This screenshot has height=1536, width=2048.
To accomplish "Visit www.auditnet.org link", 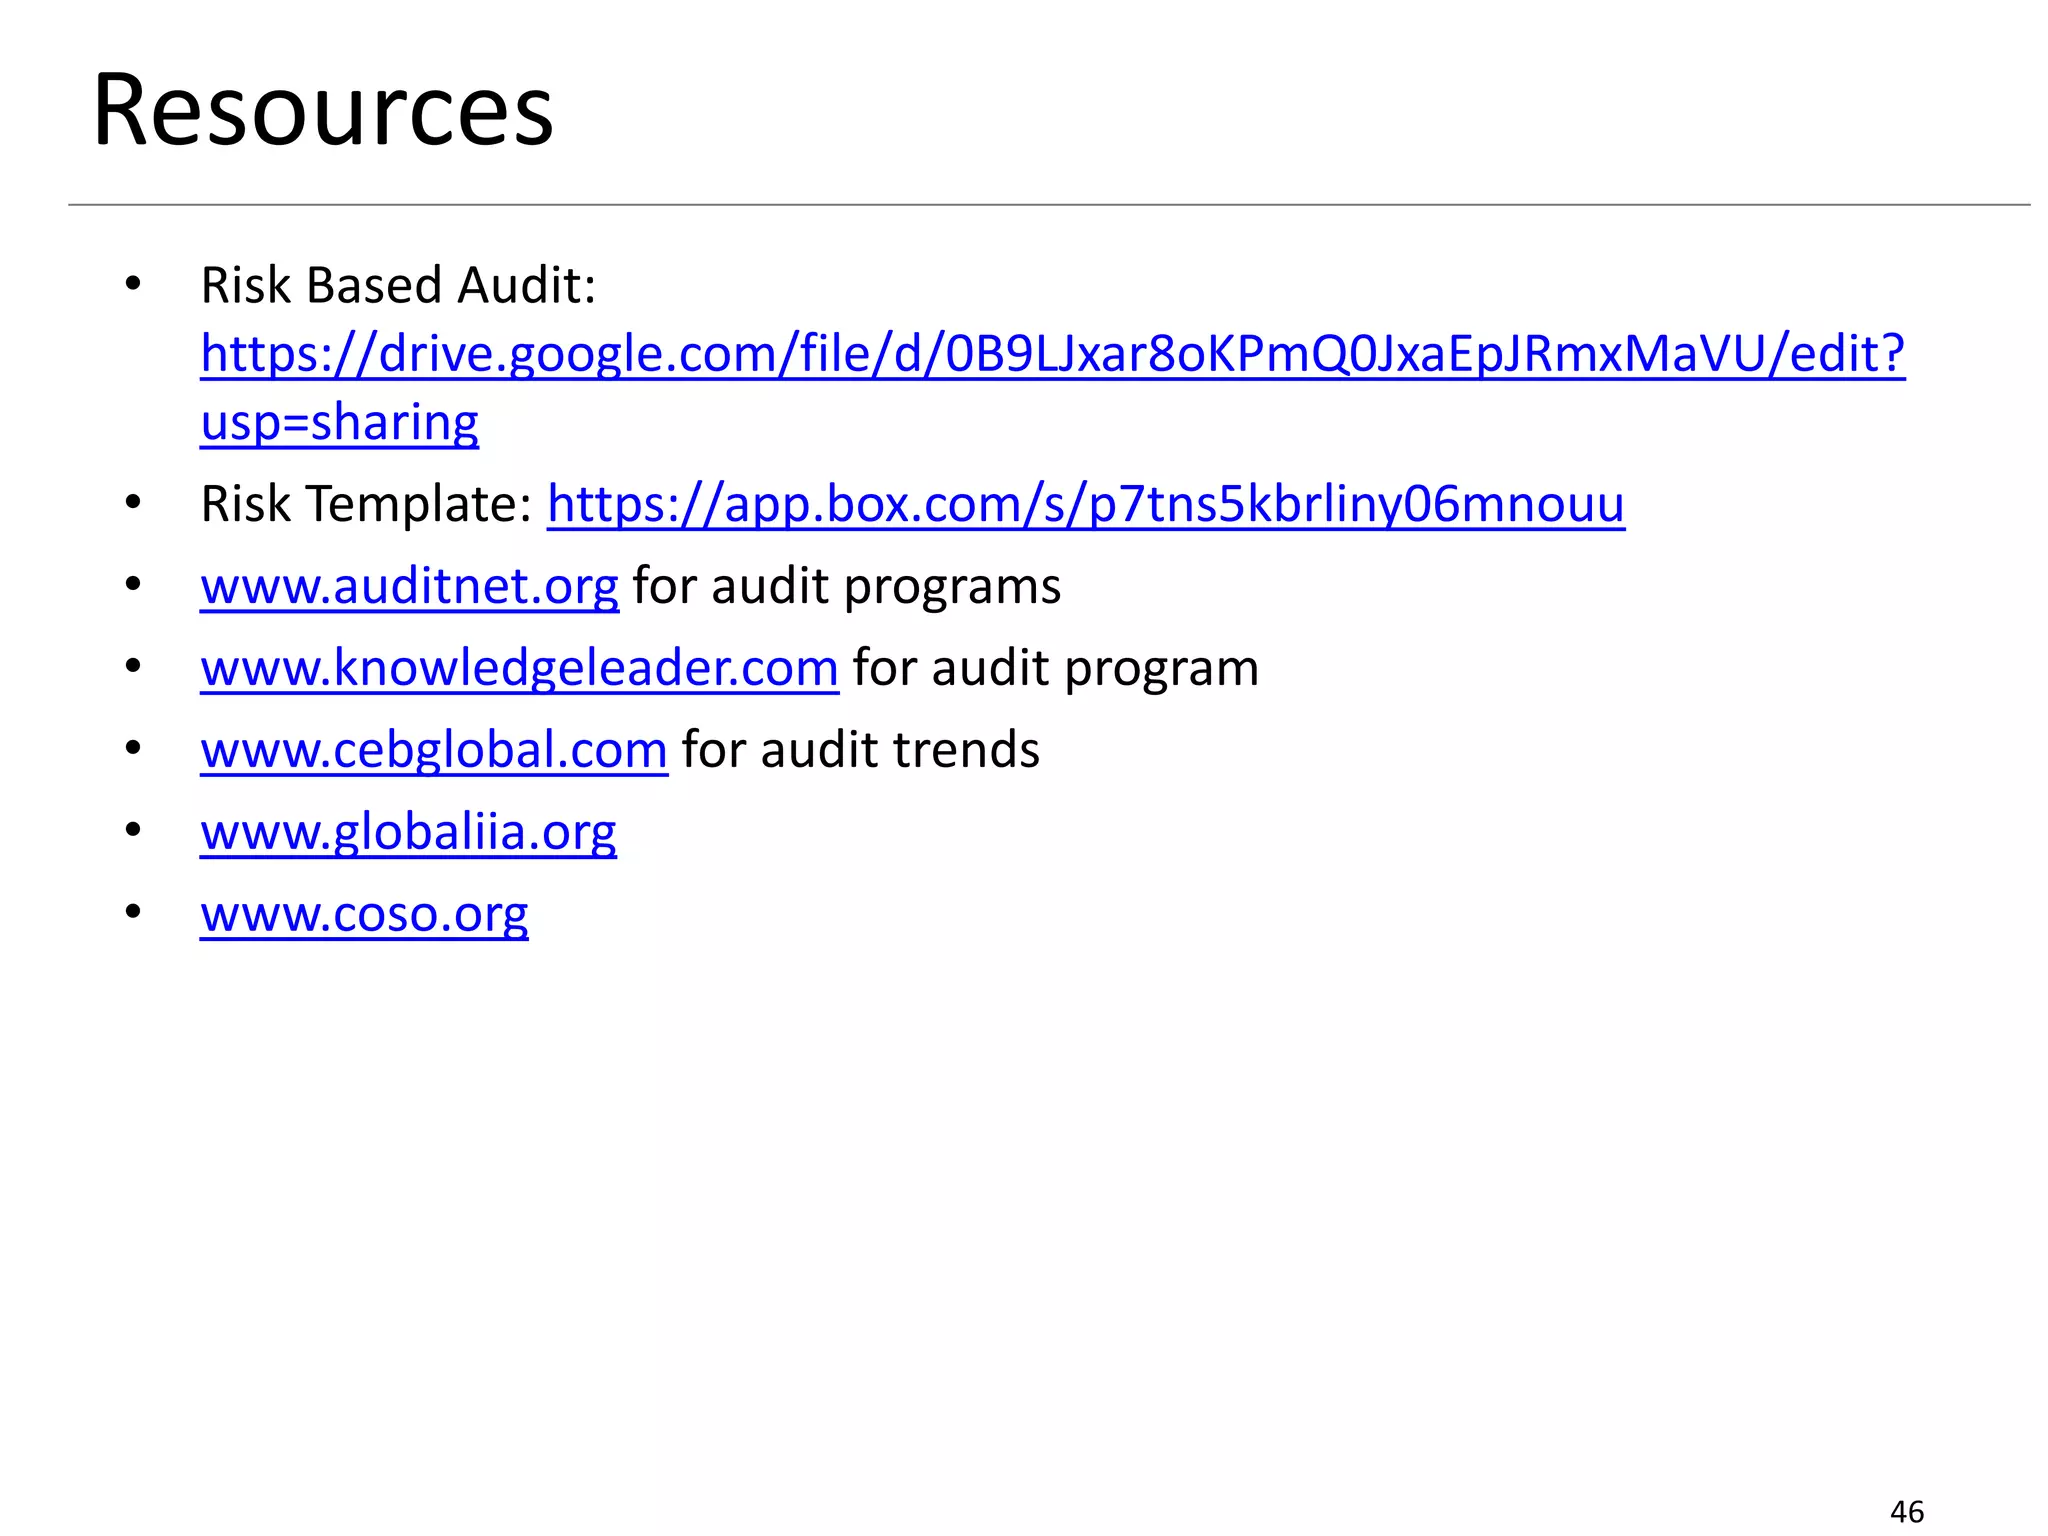I will pos(410,586).
